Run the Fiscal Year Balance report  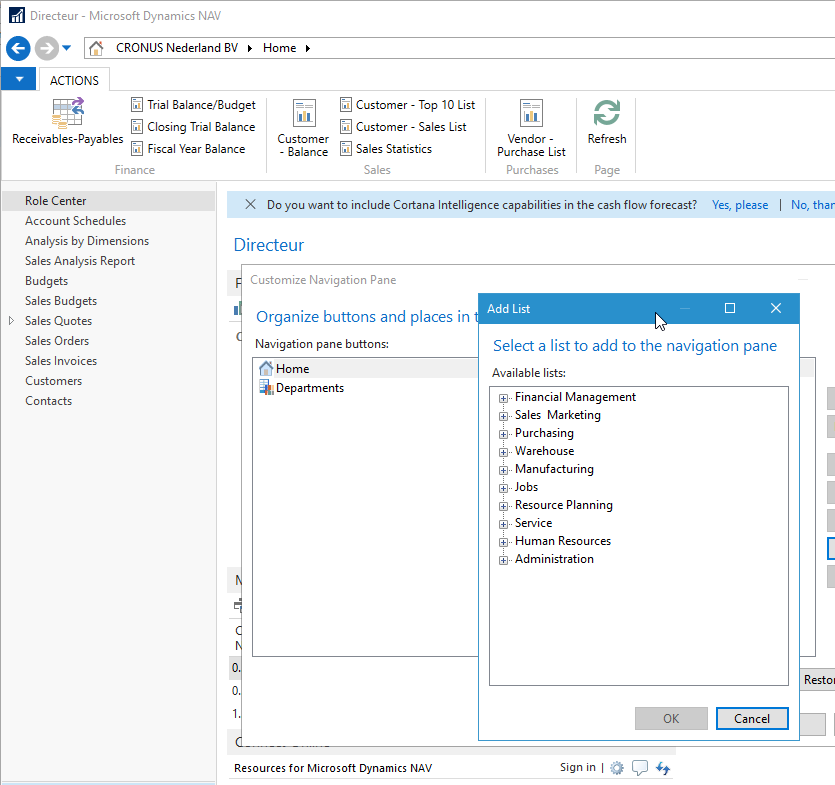click(188, 149)
